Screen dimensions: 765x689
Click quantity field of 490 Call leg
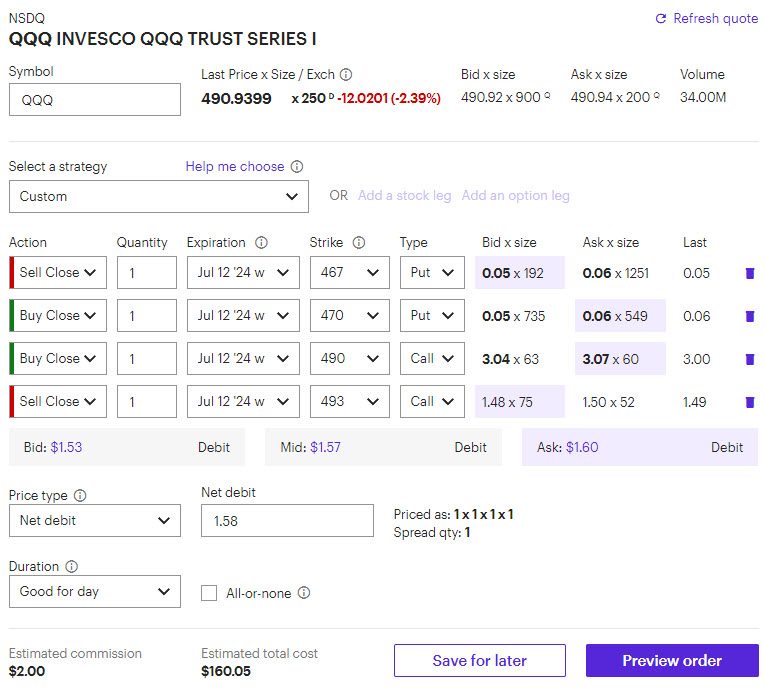147,359
